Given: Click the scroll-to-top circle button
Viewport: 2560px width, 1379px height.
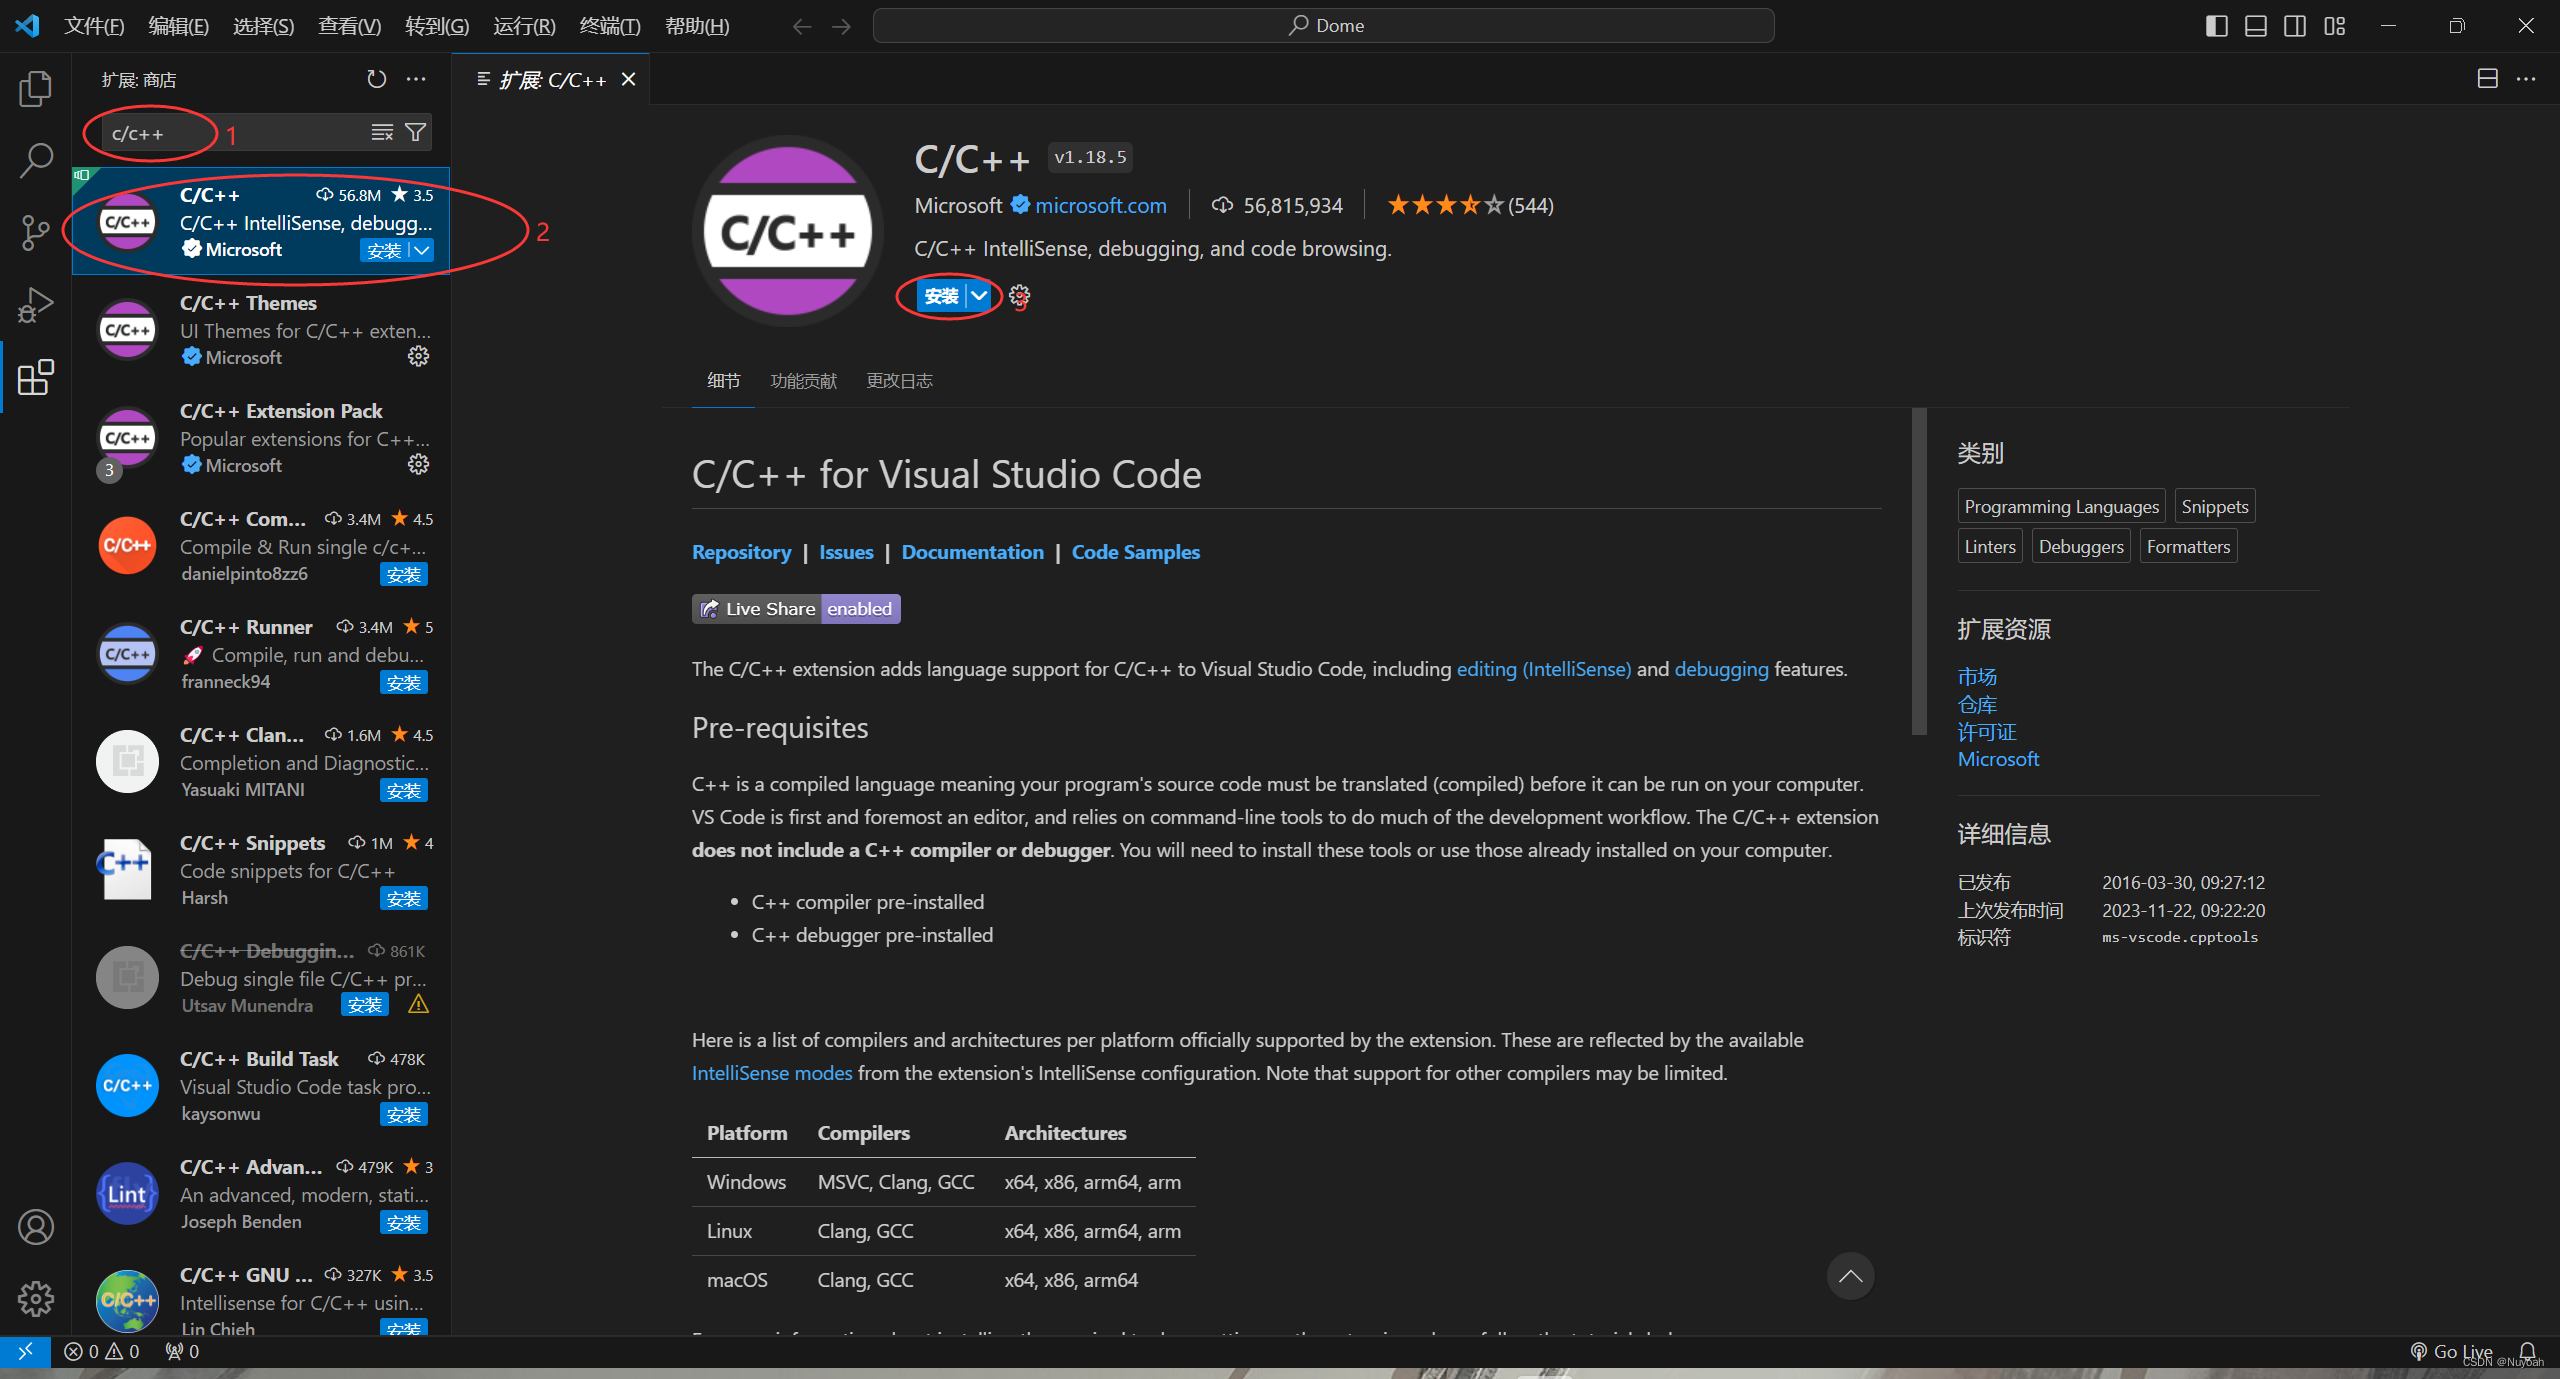Looking at the screenshot, I should 1850,1276.
